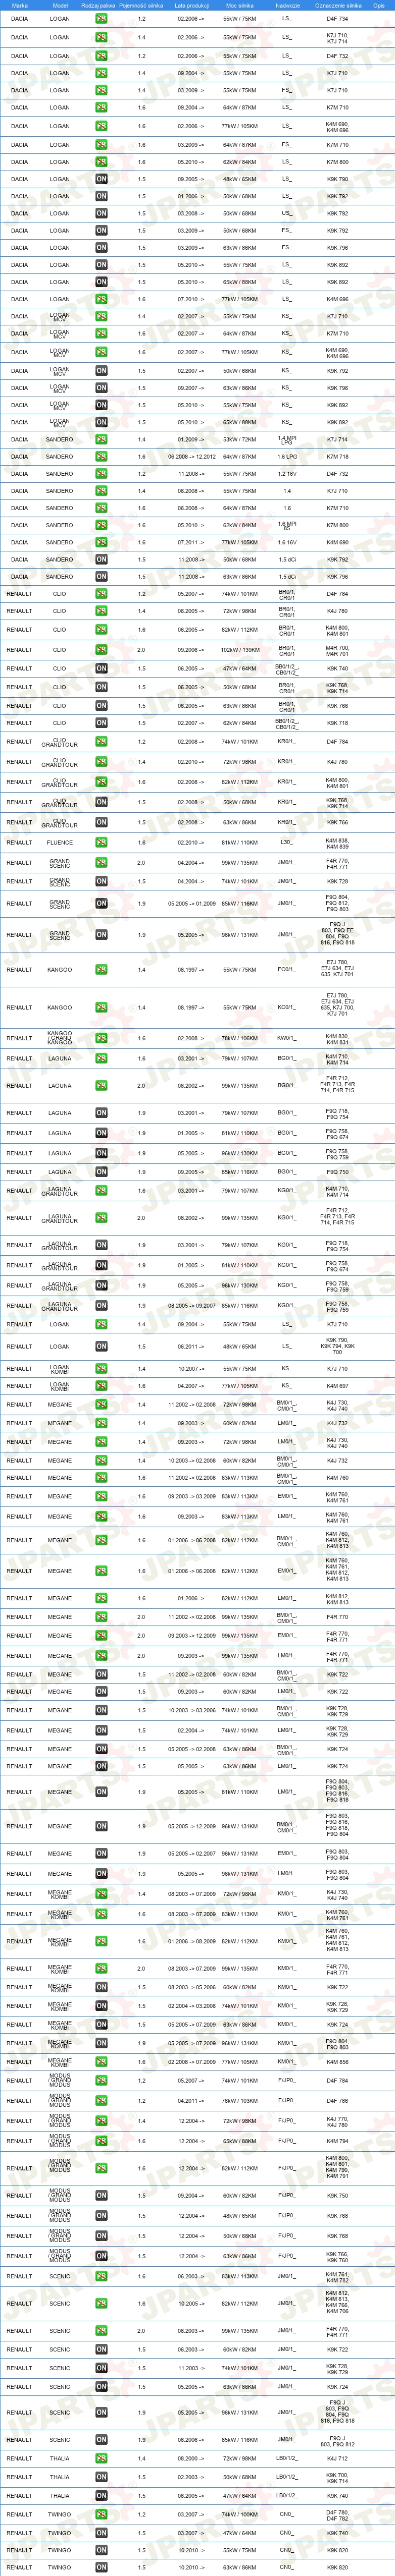Viewport: 395px width, 2576px height.
Task: Click petrol icon in Sandero 1.4 MPI LPG row
Action: 101,439
